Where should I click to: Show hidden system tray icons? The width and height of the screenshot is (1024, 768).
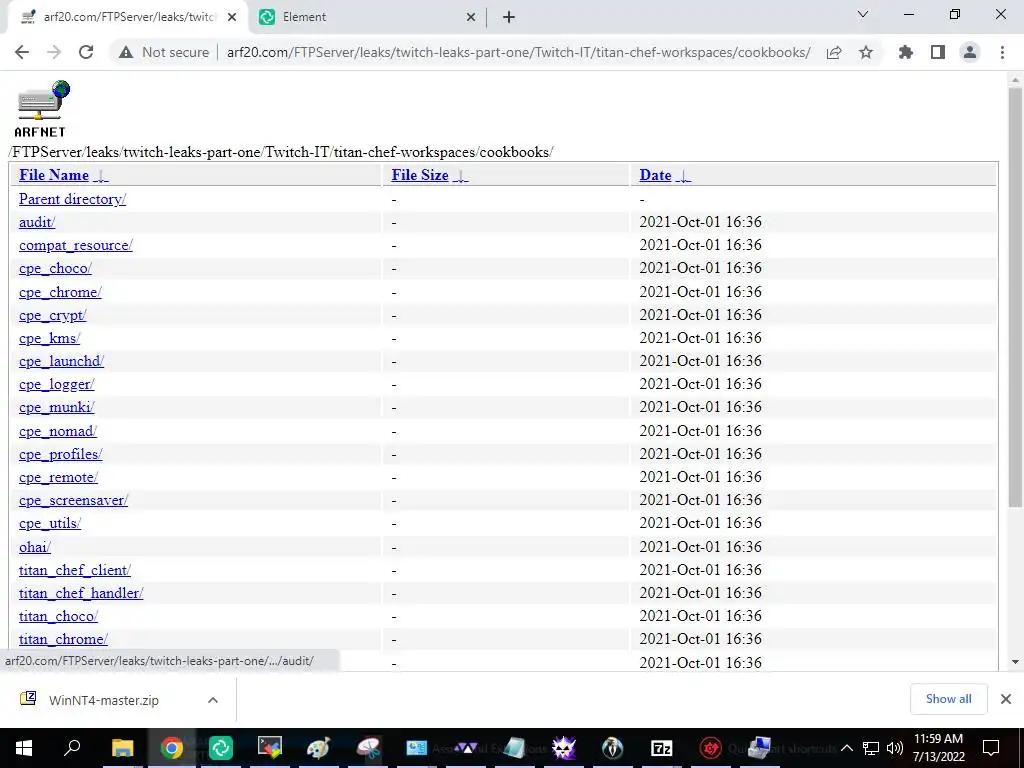846,748
